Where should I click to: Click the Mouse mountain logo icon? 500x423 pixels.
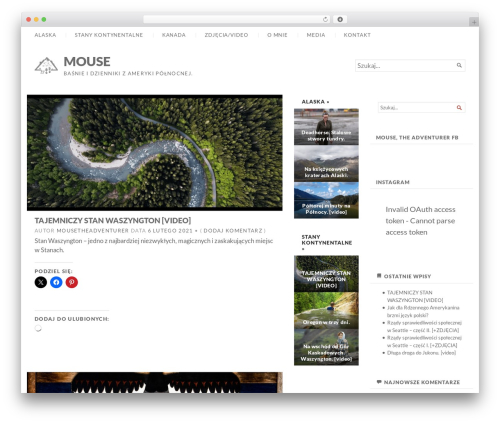point(46,65)
